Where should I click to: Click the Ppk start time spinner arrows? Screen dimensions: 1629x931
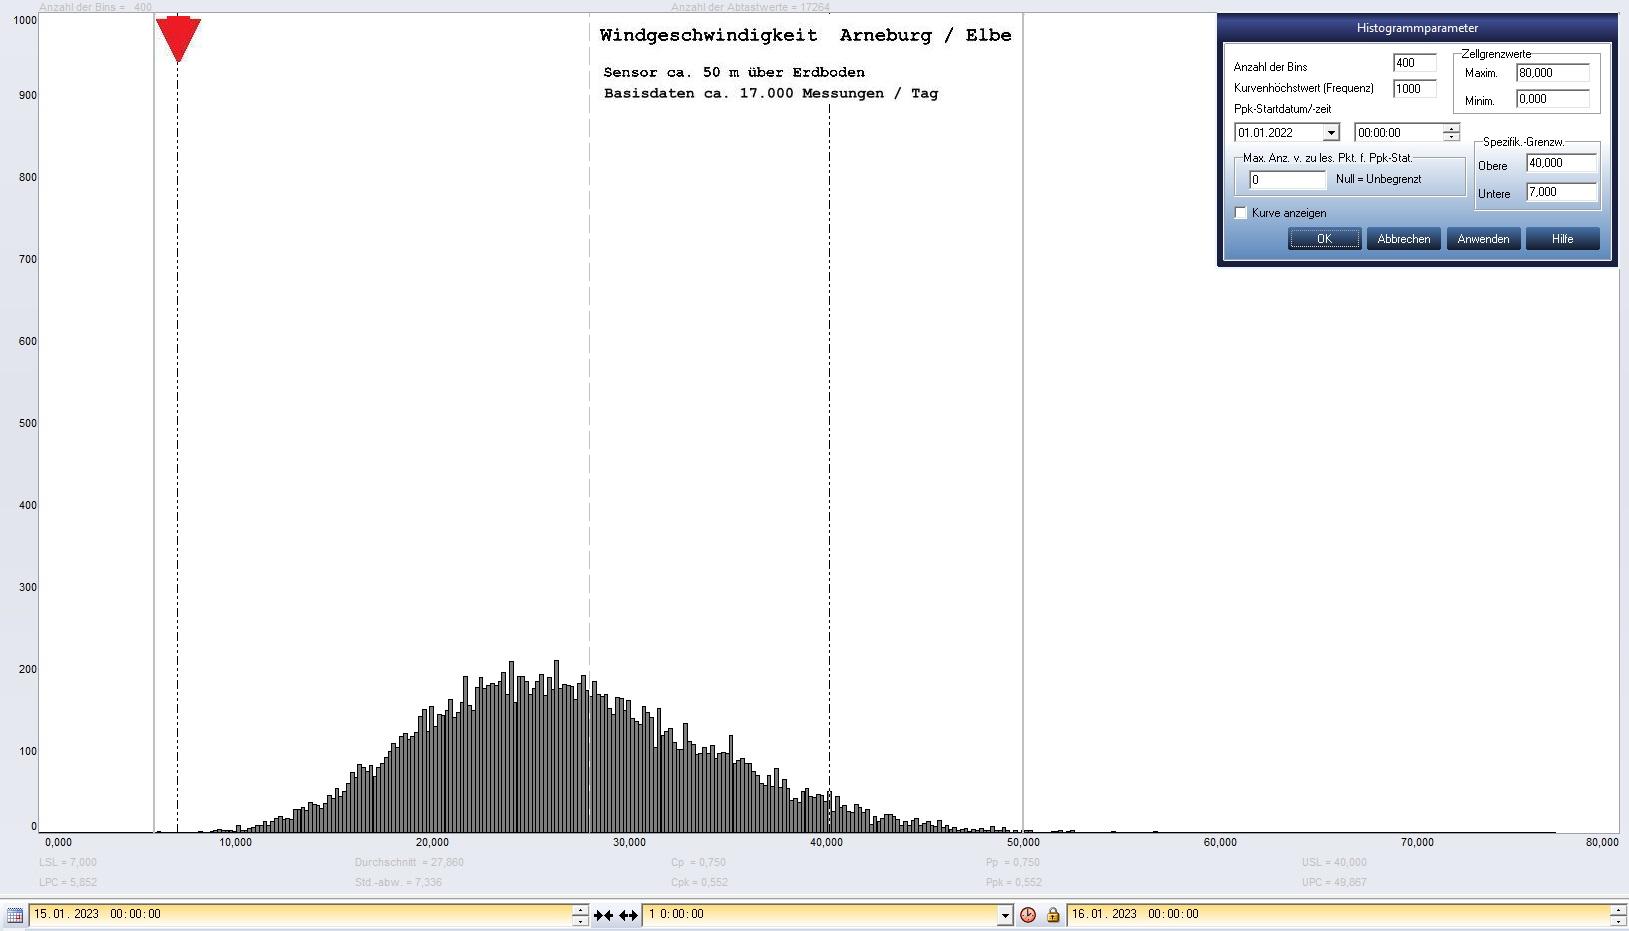click(1451, 132)
